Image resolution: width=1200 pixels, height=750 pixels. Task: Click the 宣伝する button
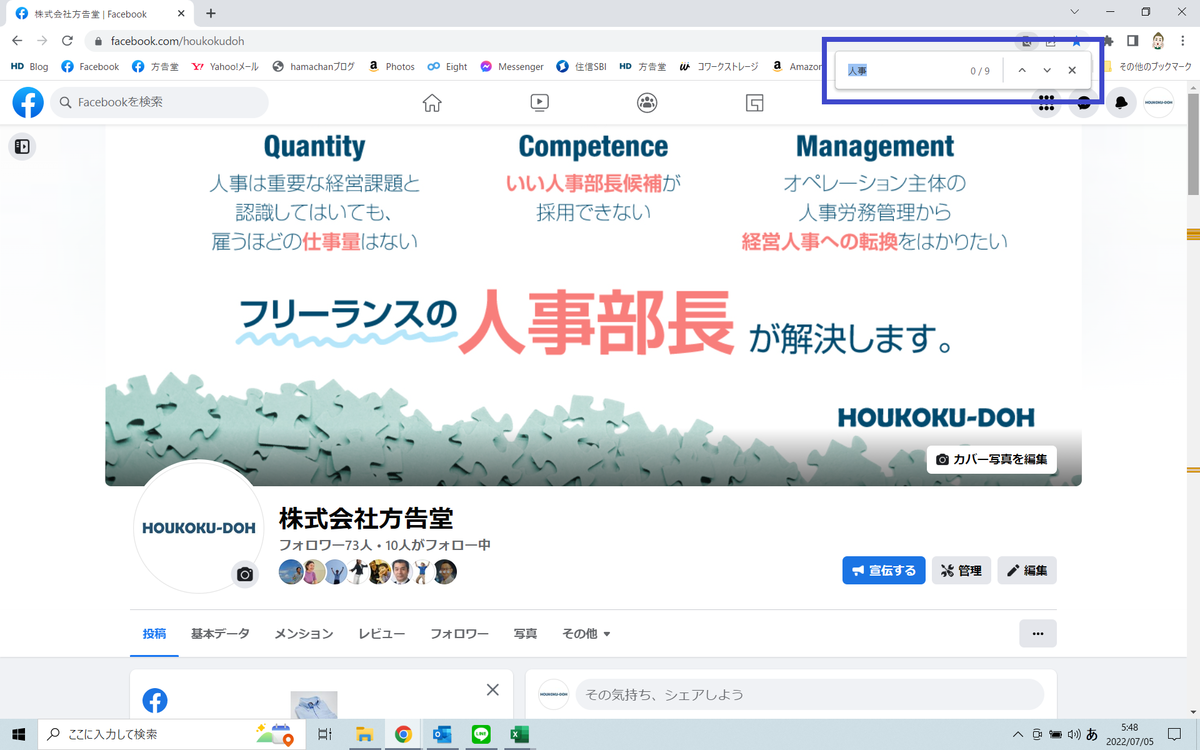coord(884,570)
